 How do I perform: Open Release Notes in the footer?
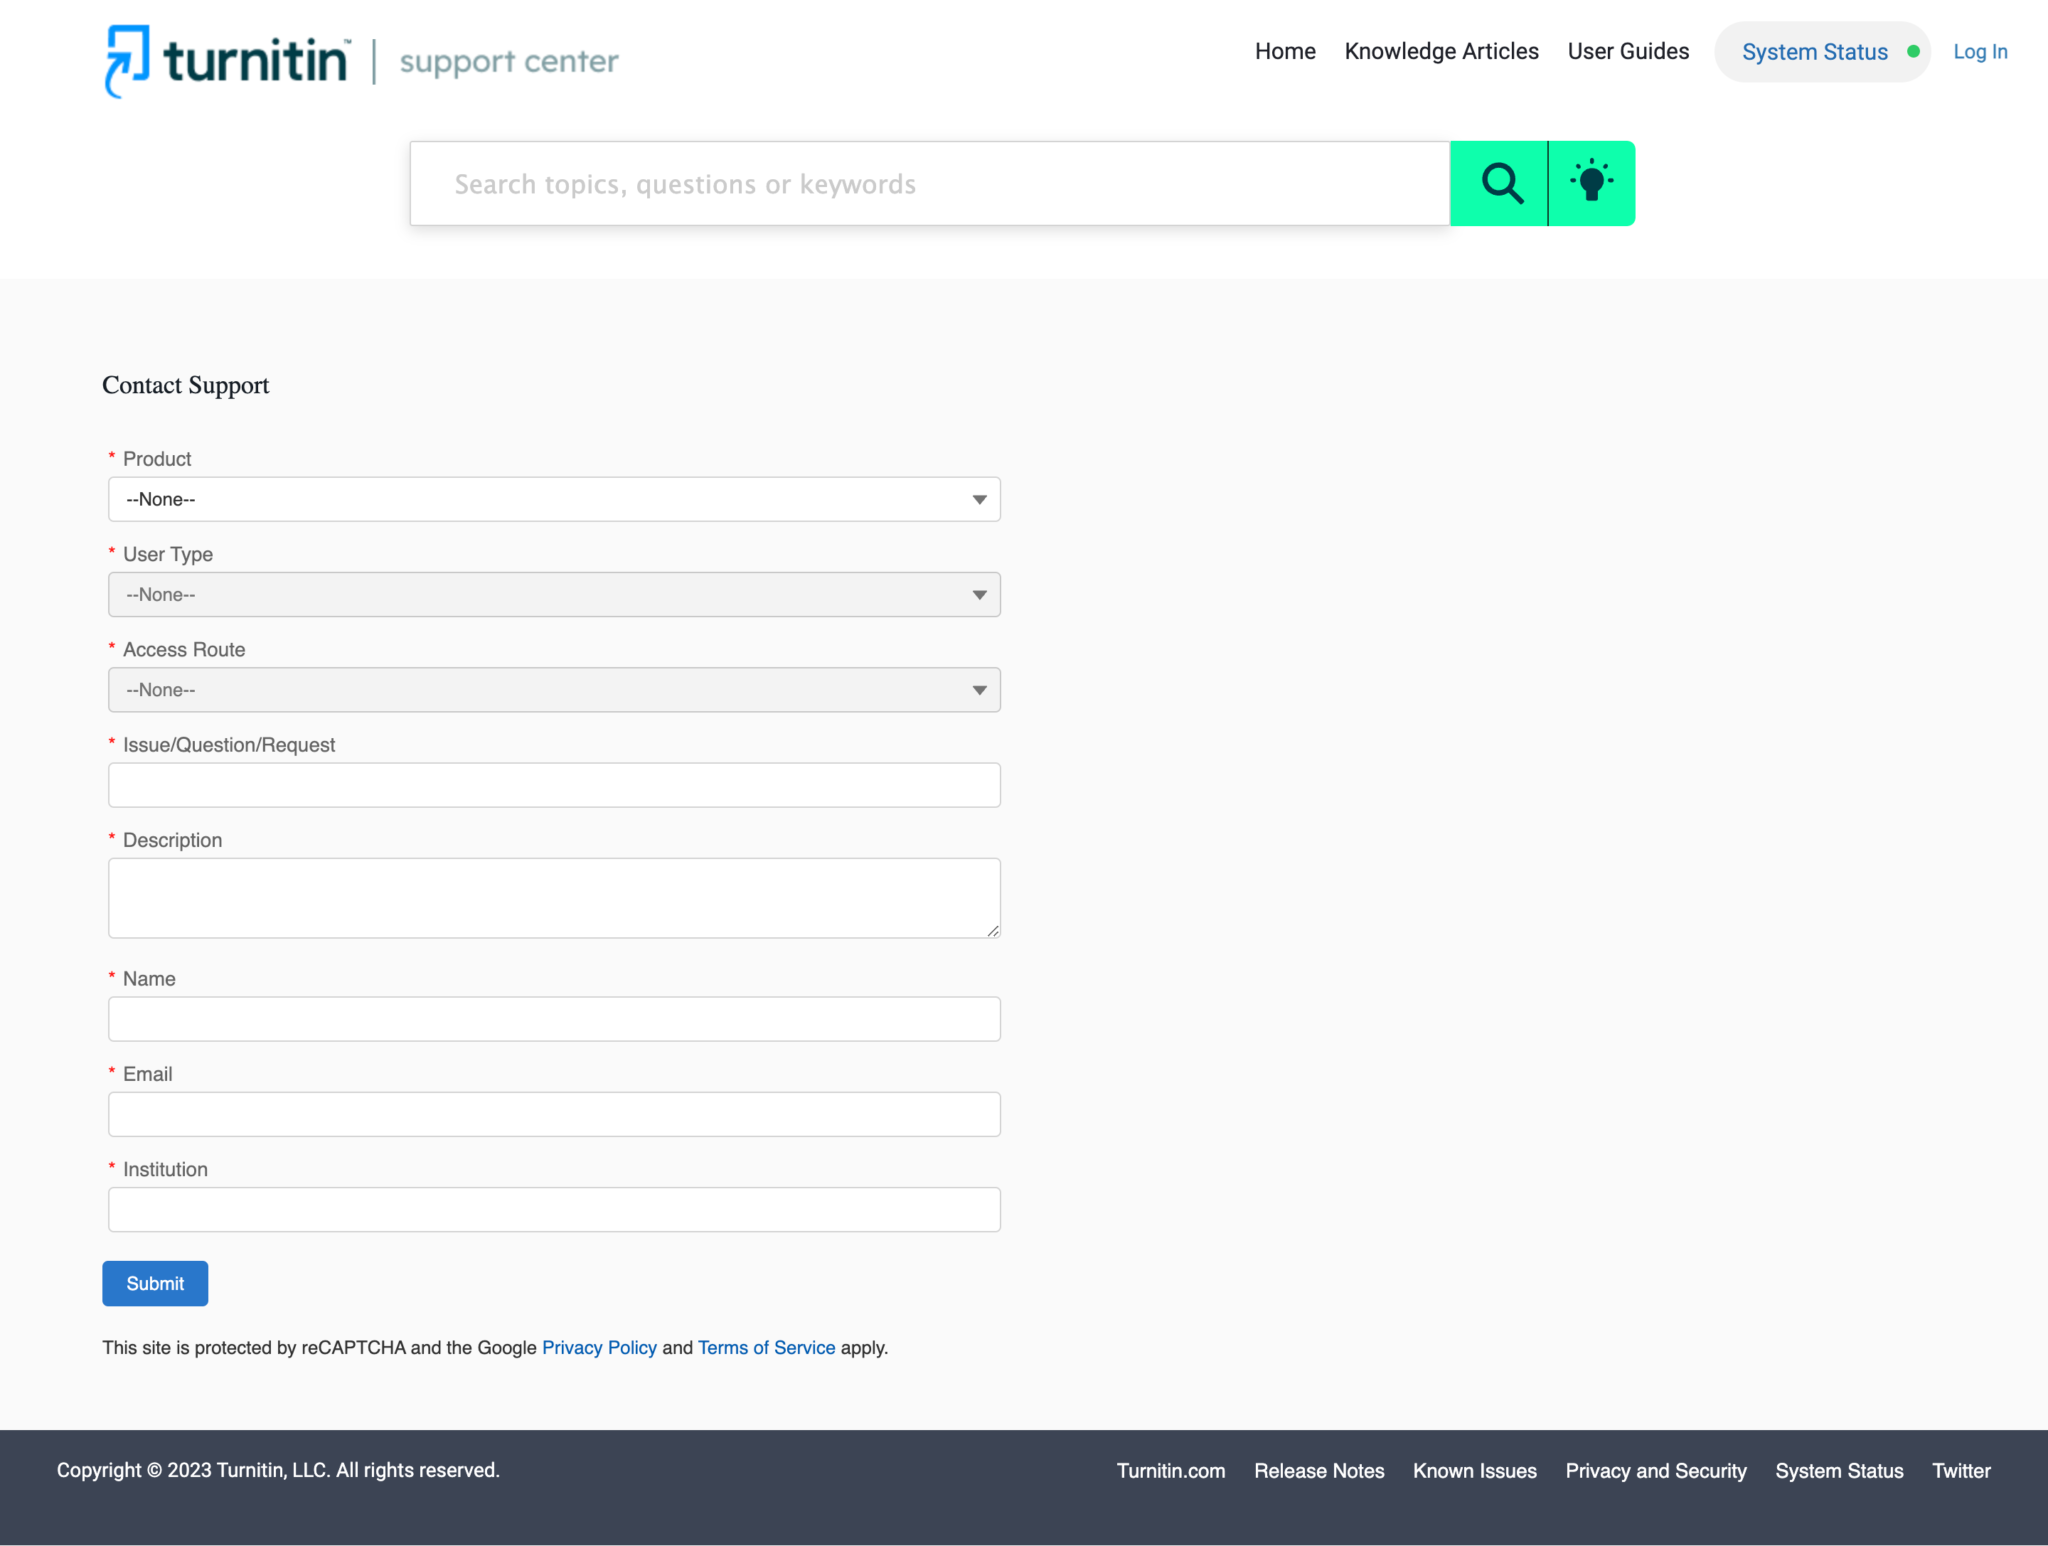point(1318,1470)
